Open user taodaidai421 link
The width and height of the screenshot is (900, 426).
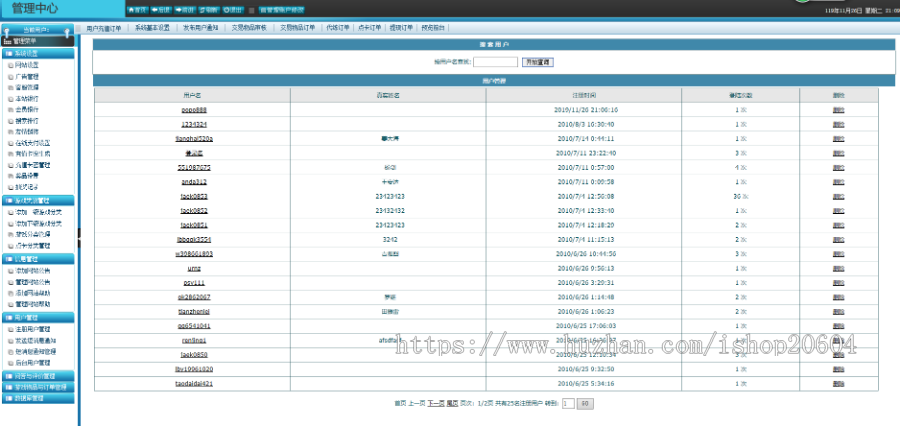194,384
